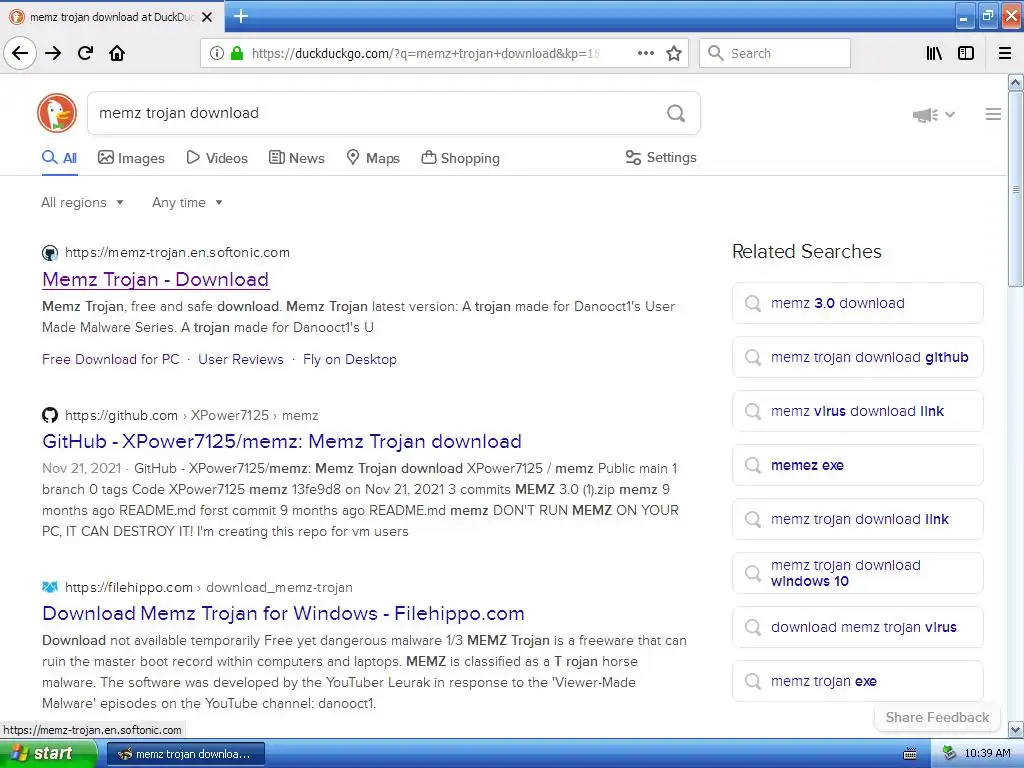Viewport: 1024px width, 768px height.
Task: Open Memz Trojan - Download result
Action: (155, 280)
